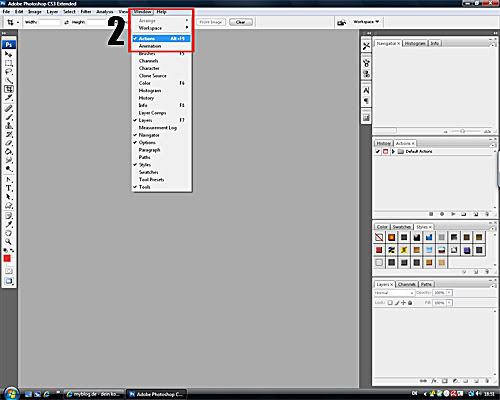Switch to the Swatches tab

(402, 227)
